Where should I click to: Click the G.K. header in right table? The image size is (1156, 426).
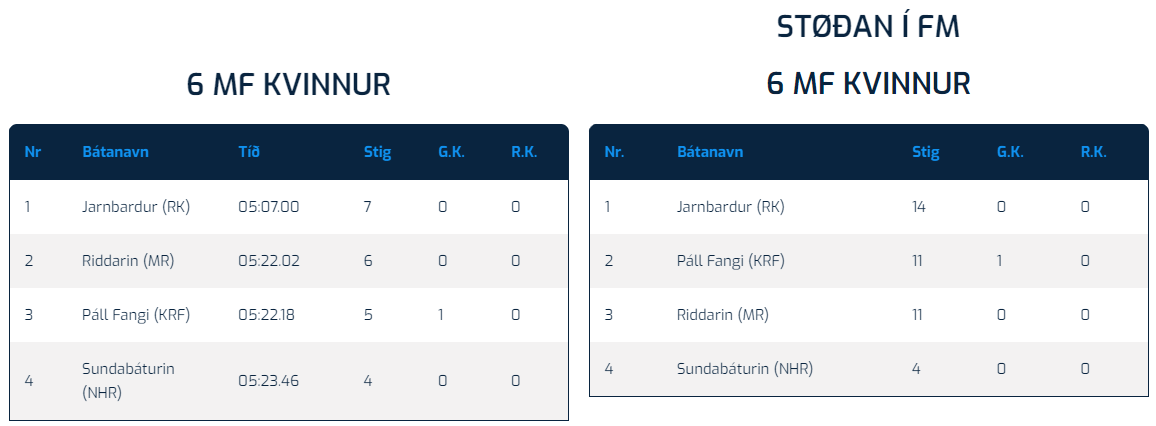1010,153
